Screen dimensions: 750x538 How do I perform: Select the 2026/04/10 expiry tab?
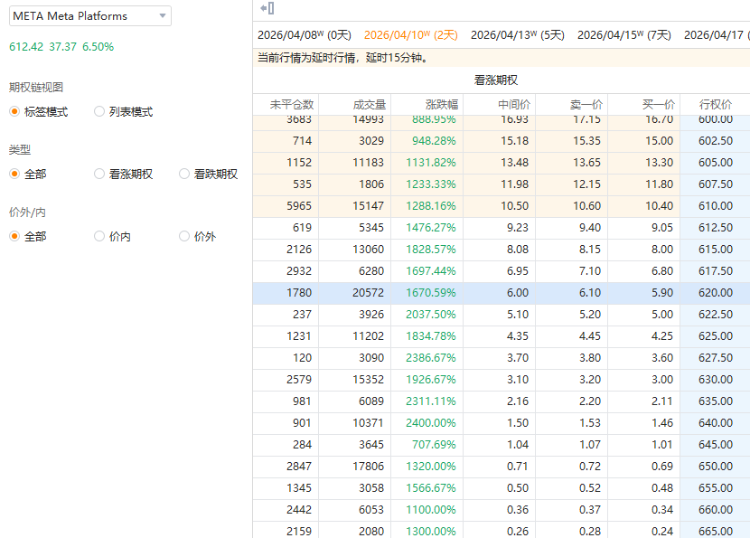pos(411,35)
